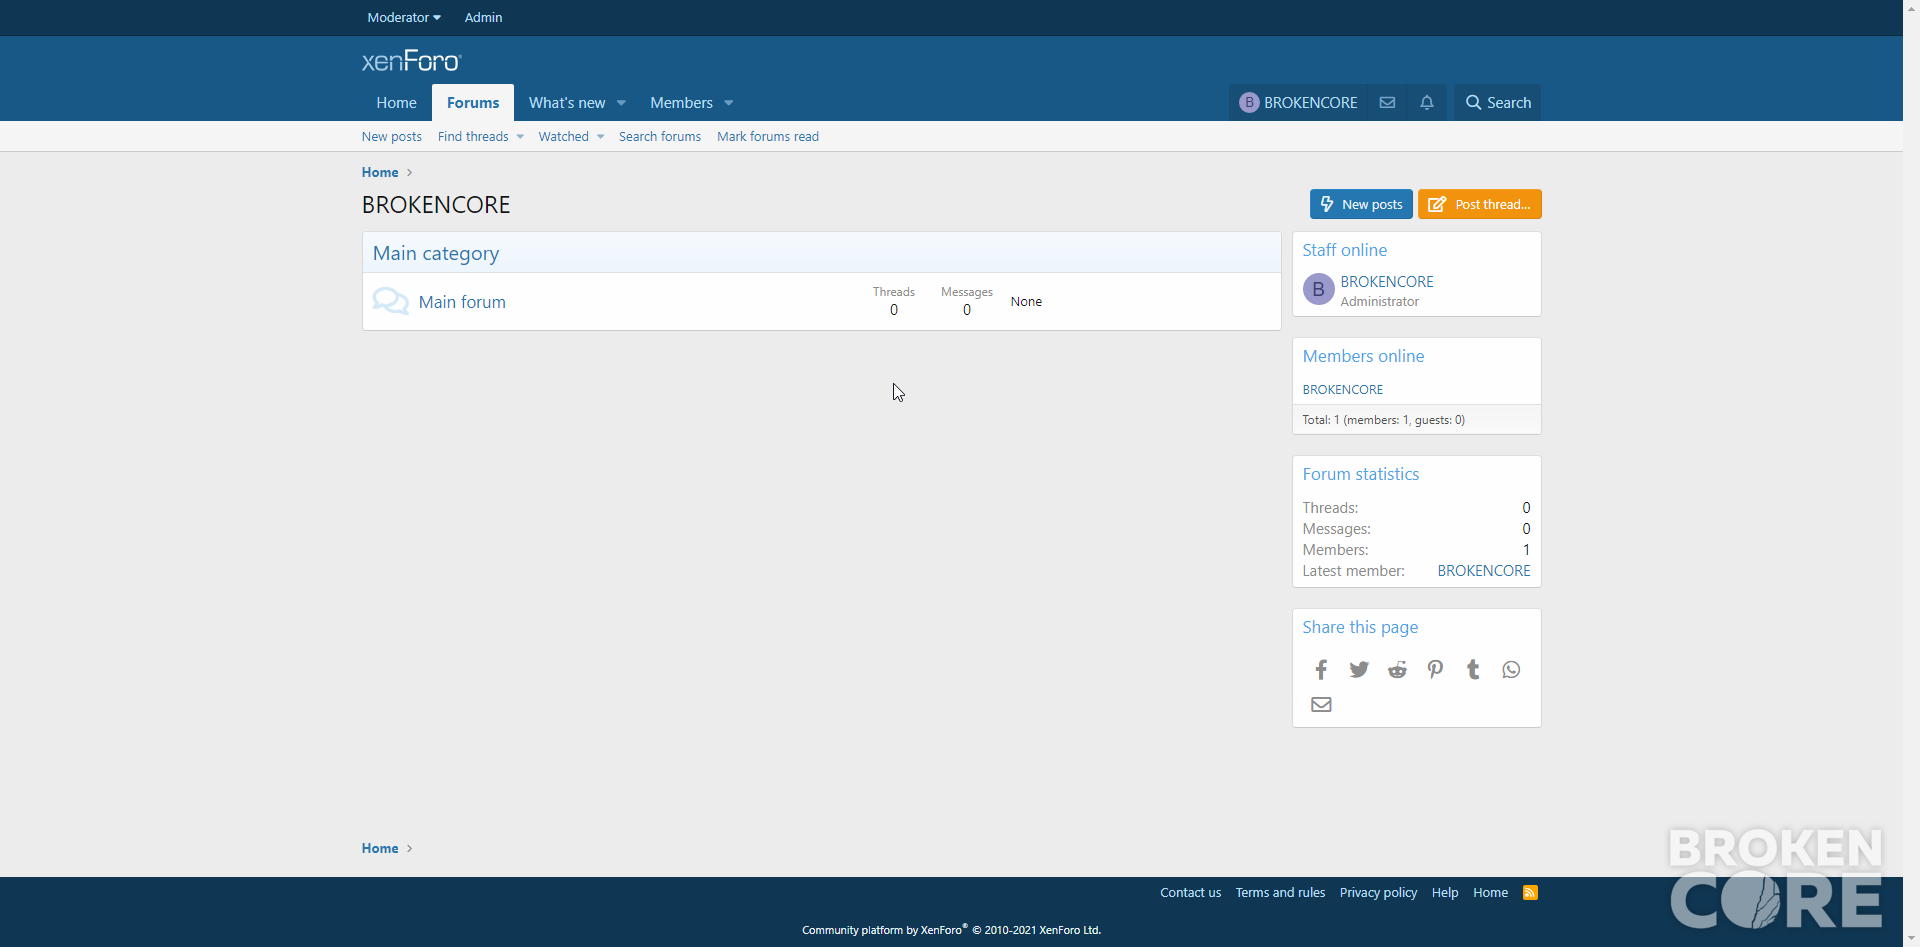Expand the What's new arrow menu
This screenshot has width=1920, height=947.
[x=621, y=103]
